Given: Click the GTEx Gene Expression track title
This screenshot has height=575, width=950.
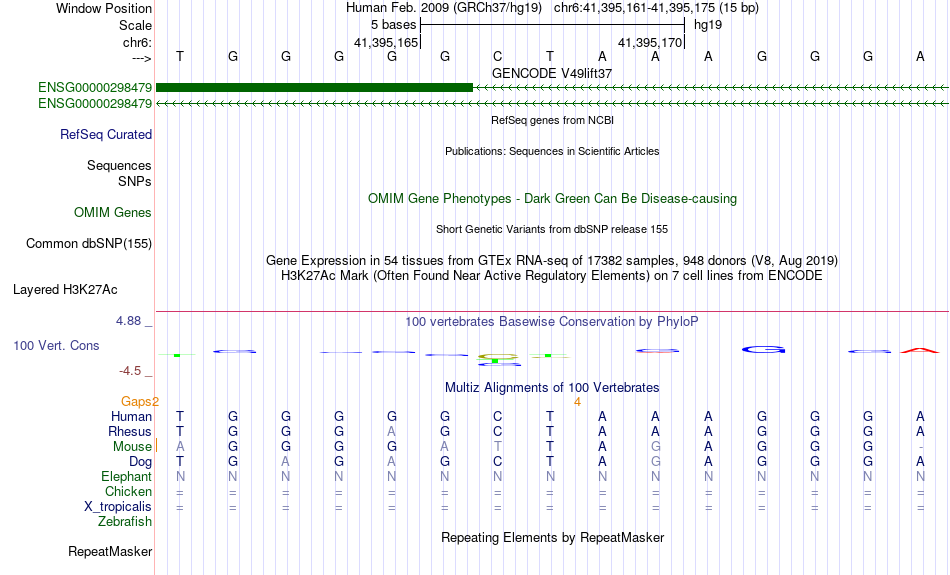Looking at the screenshot, I should (x=552, y=261).
